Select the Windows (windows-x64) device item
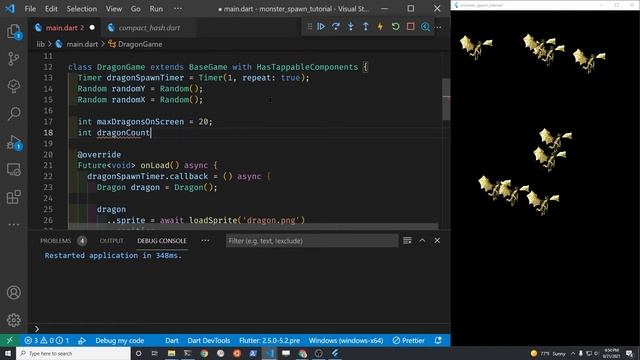This screenshot has width=640, height=360. tap(346, 340)
